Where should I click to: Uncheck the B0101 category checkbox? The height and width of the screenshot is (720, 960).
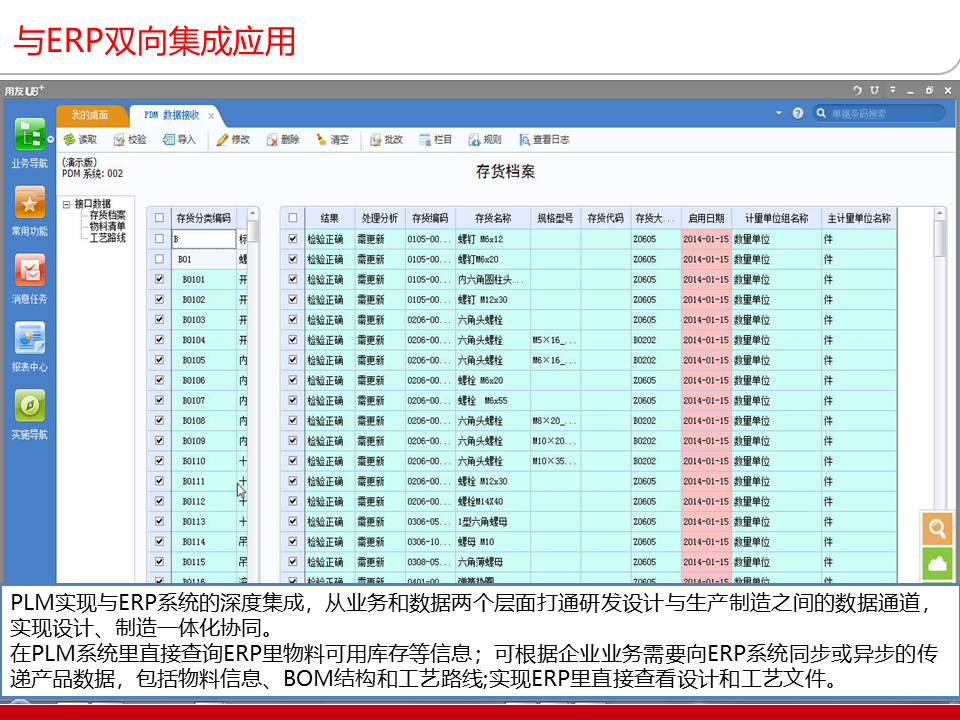click(159, 279)
